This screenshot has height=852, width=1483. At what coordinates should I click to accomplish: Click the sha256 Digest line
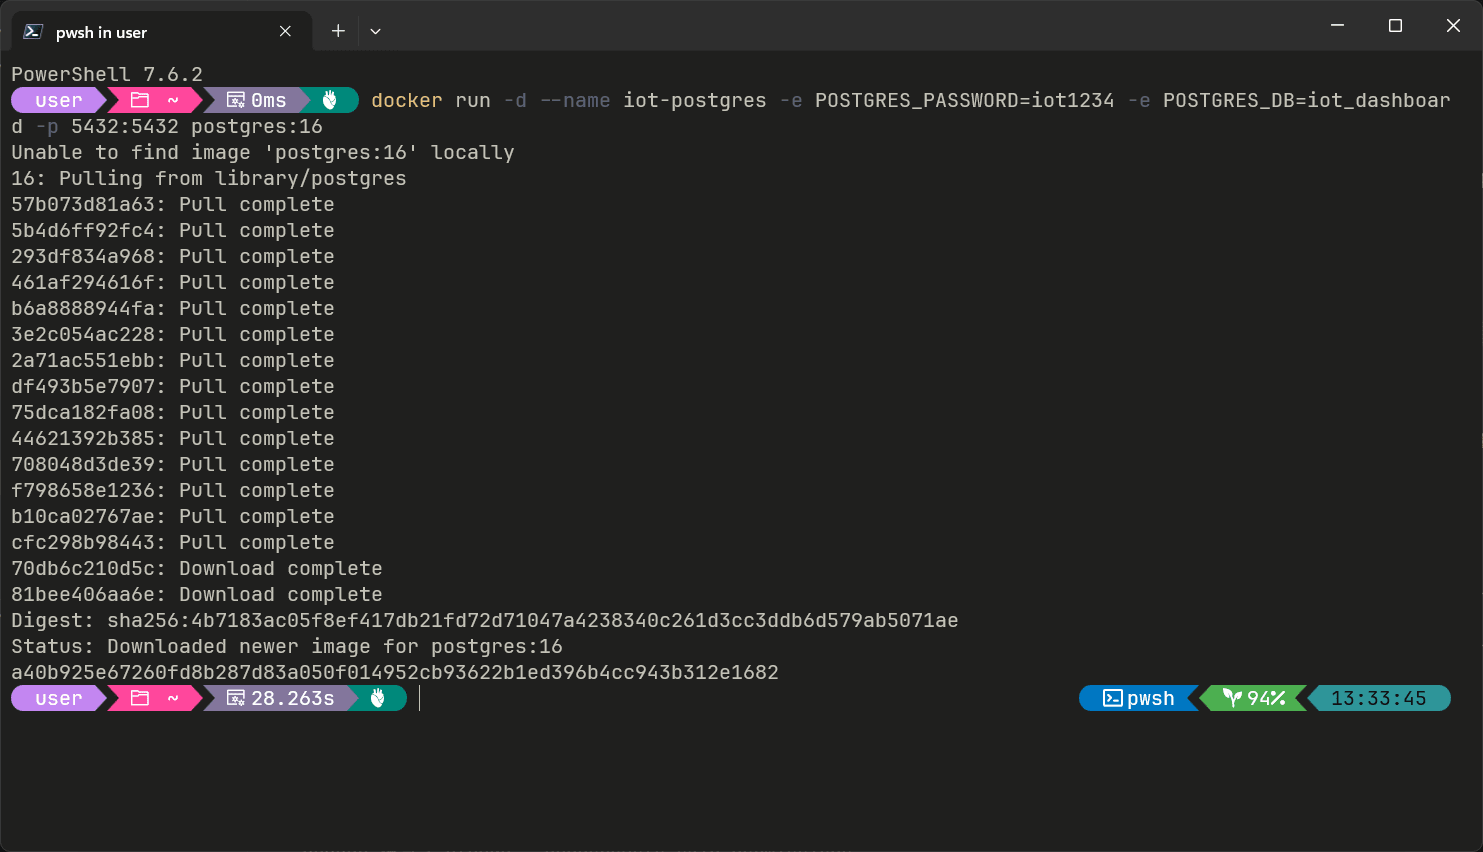(x=485, y=620)
